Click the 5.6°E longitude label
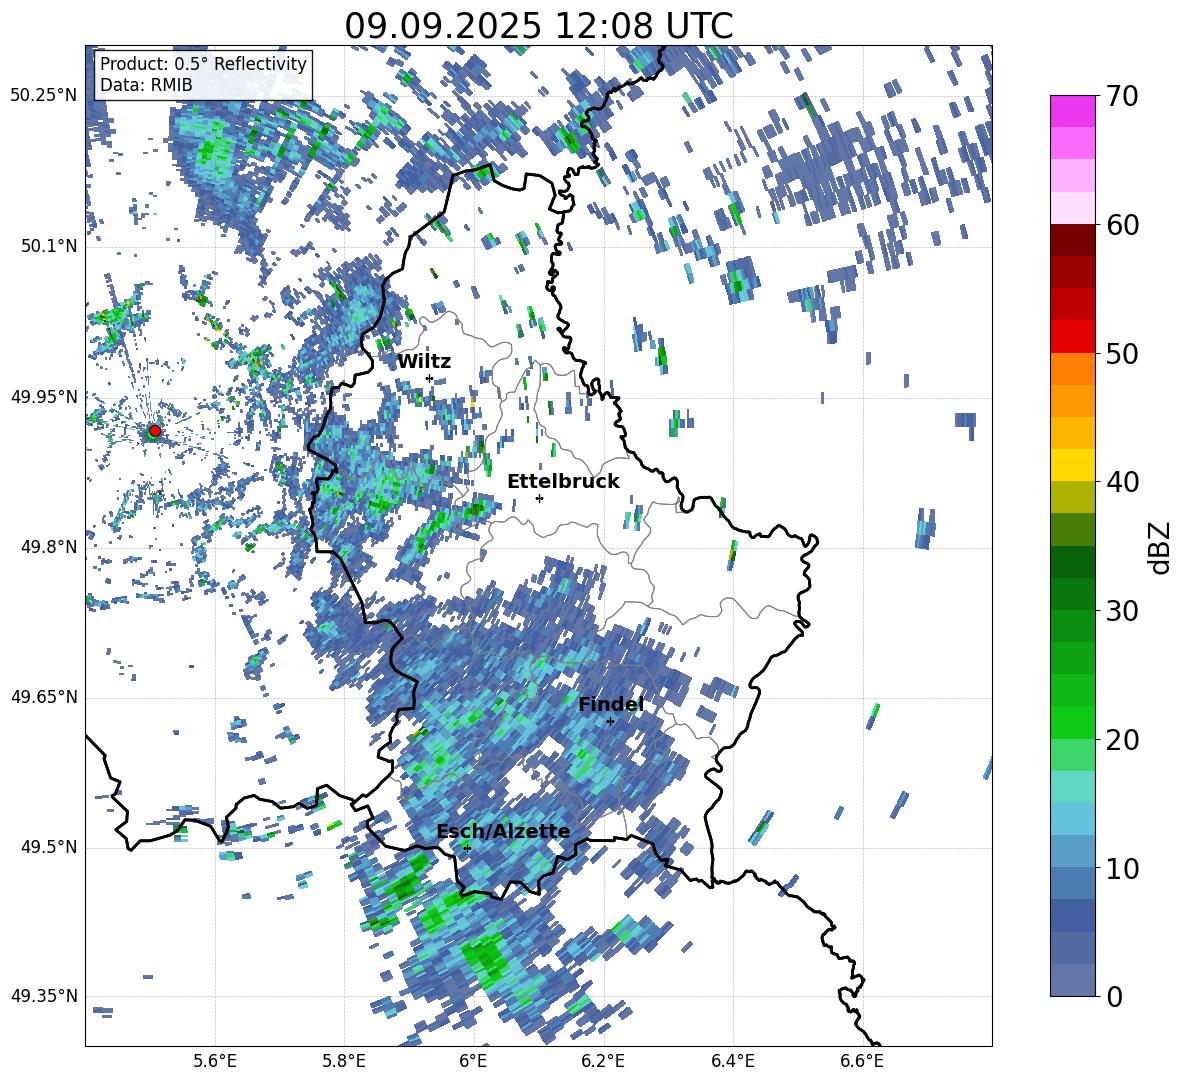Viewport: 1184px width, 1081px height. pos(215,1061)
